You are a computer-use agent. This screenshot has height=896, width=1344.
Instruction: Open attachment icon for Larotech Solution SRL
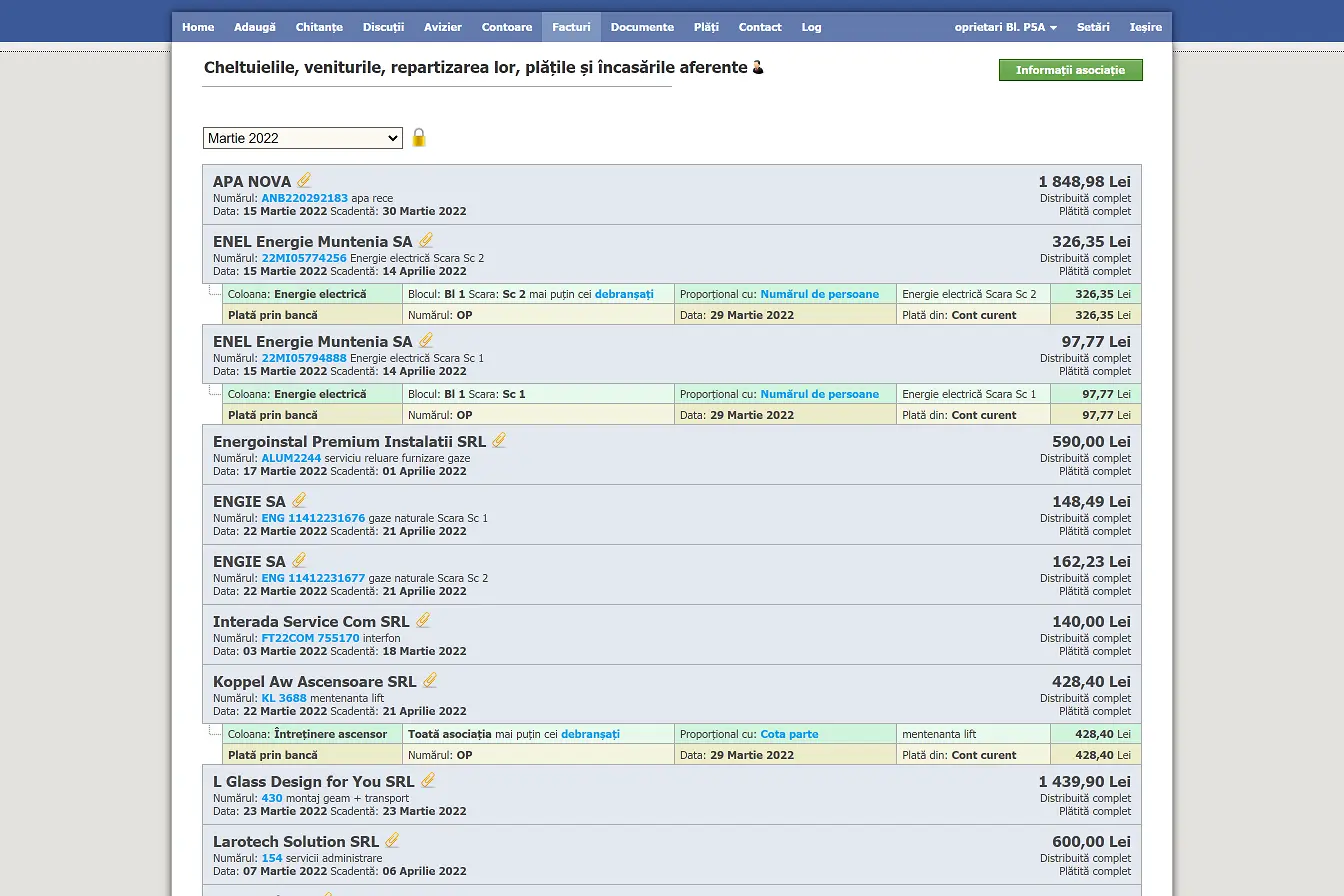click(x=392, y=840)
